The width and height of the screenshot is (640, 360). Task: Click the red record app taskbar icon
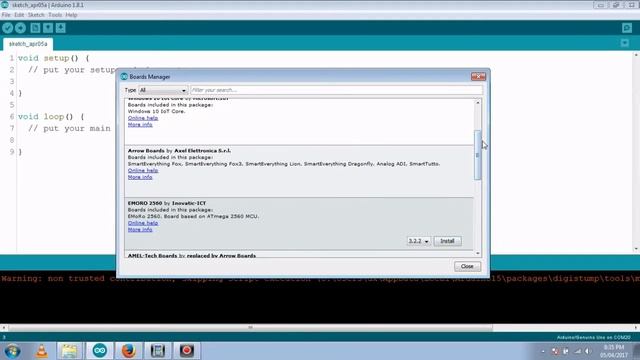[x=187, y=351]
